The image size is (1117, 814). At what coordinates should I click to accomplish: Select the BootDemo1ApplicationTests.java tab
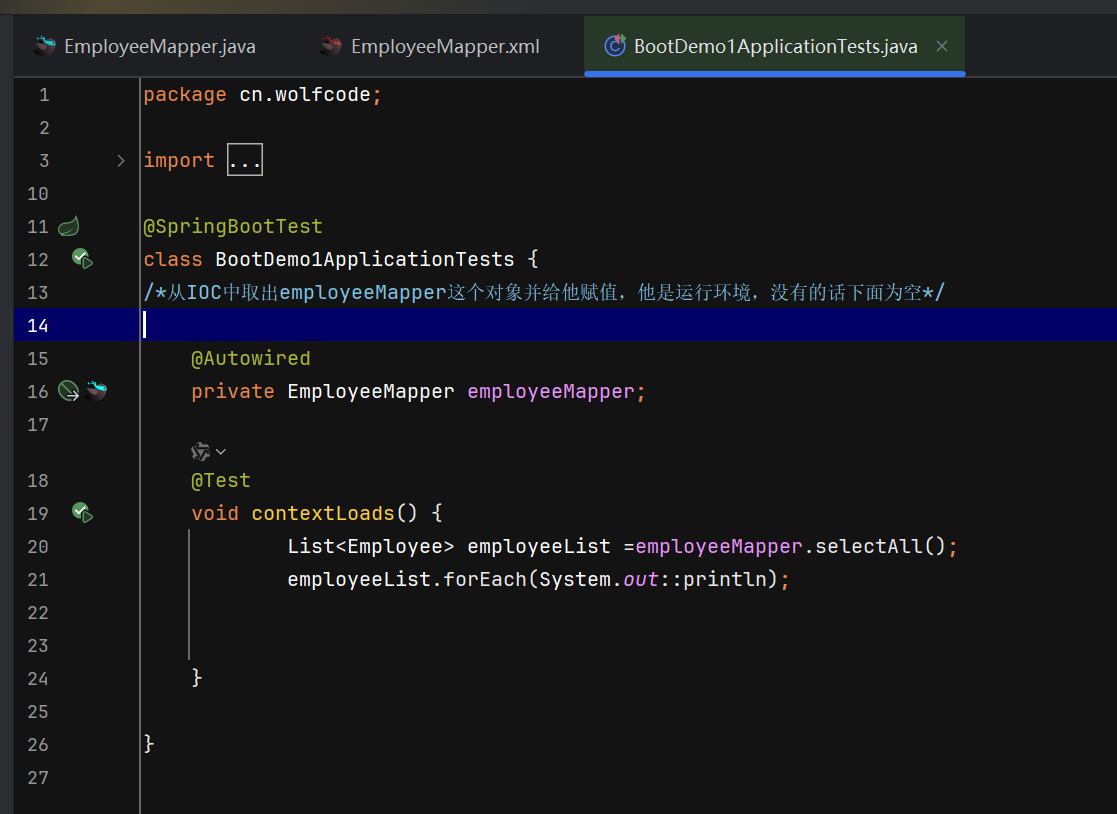coord(775,46)
